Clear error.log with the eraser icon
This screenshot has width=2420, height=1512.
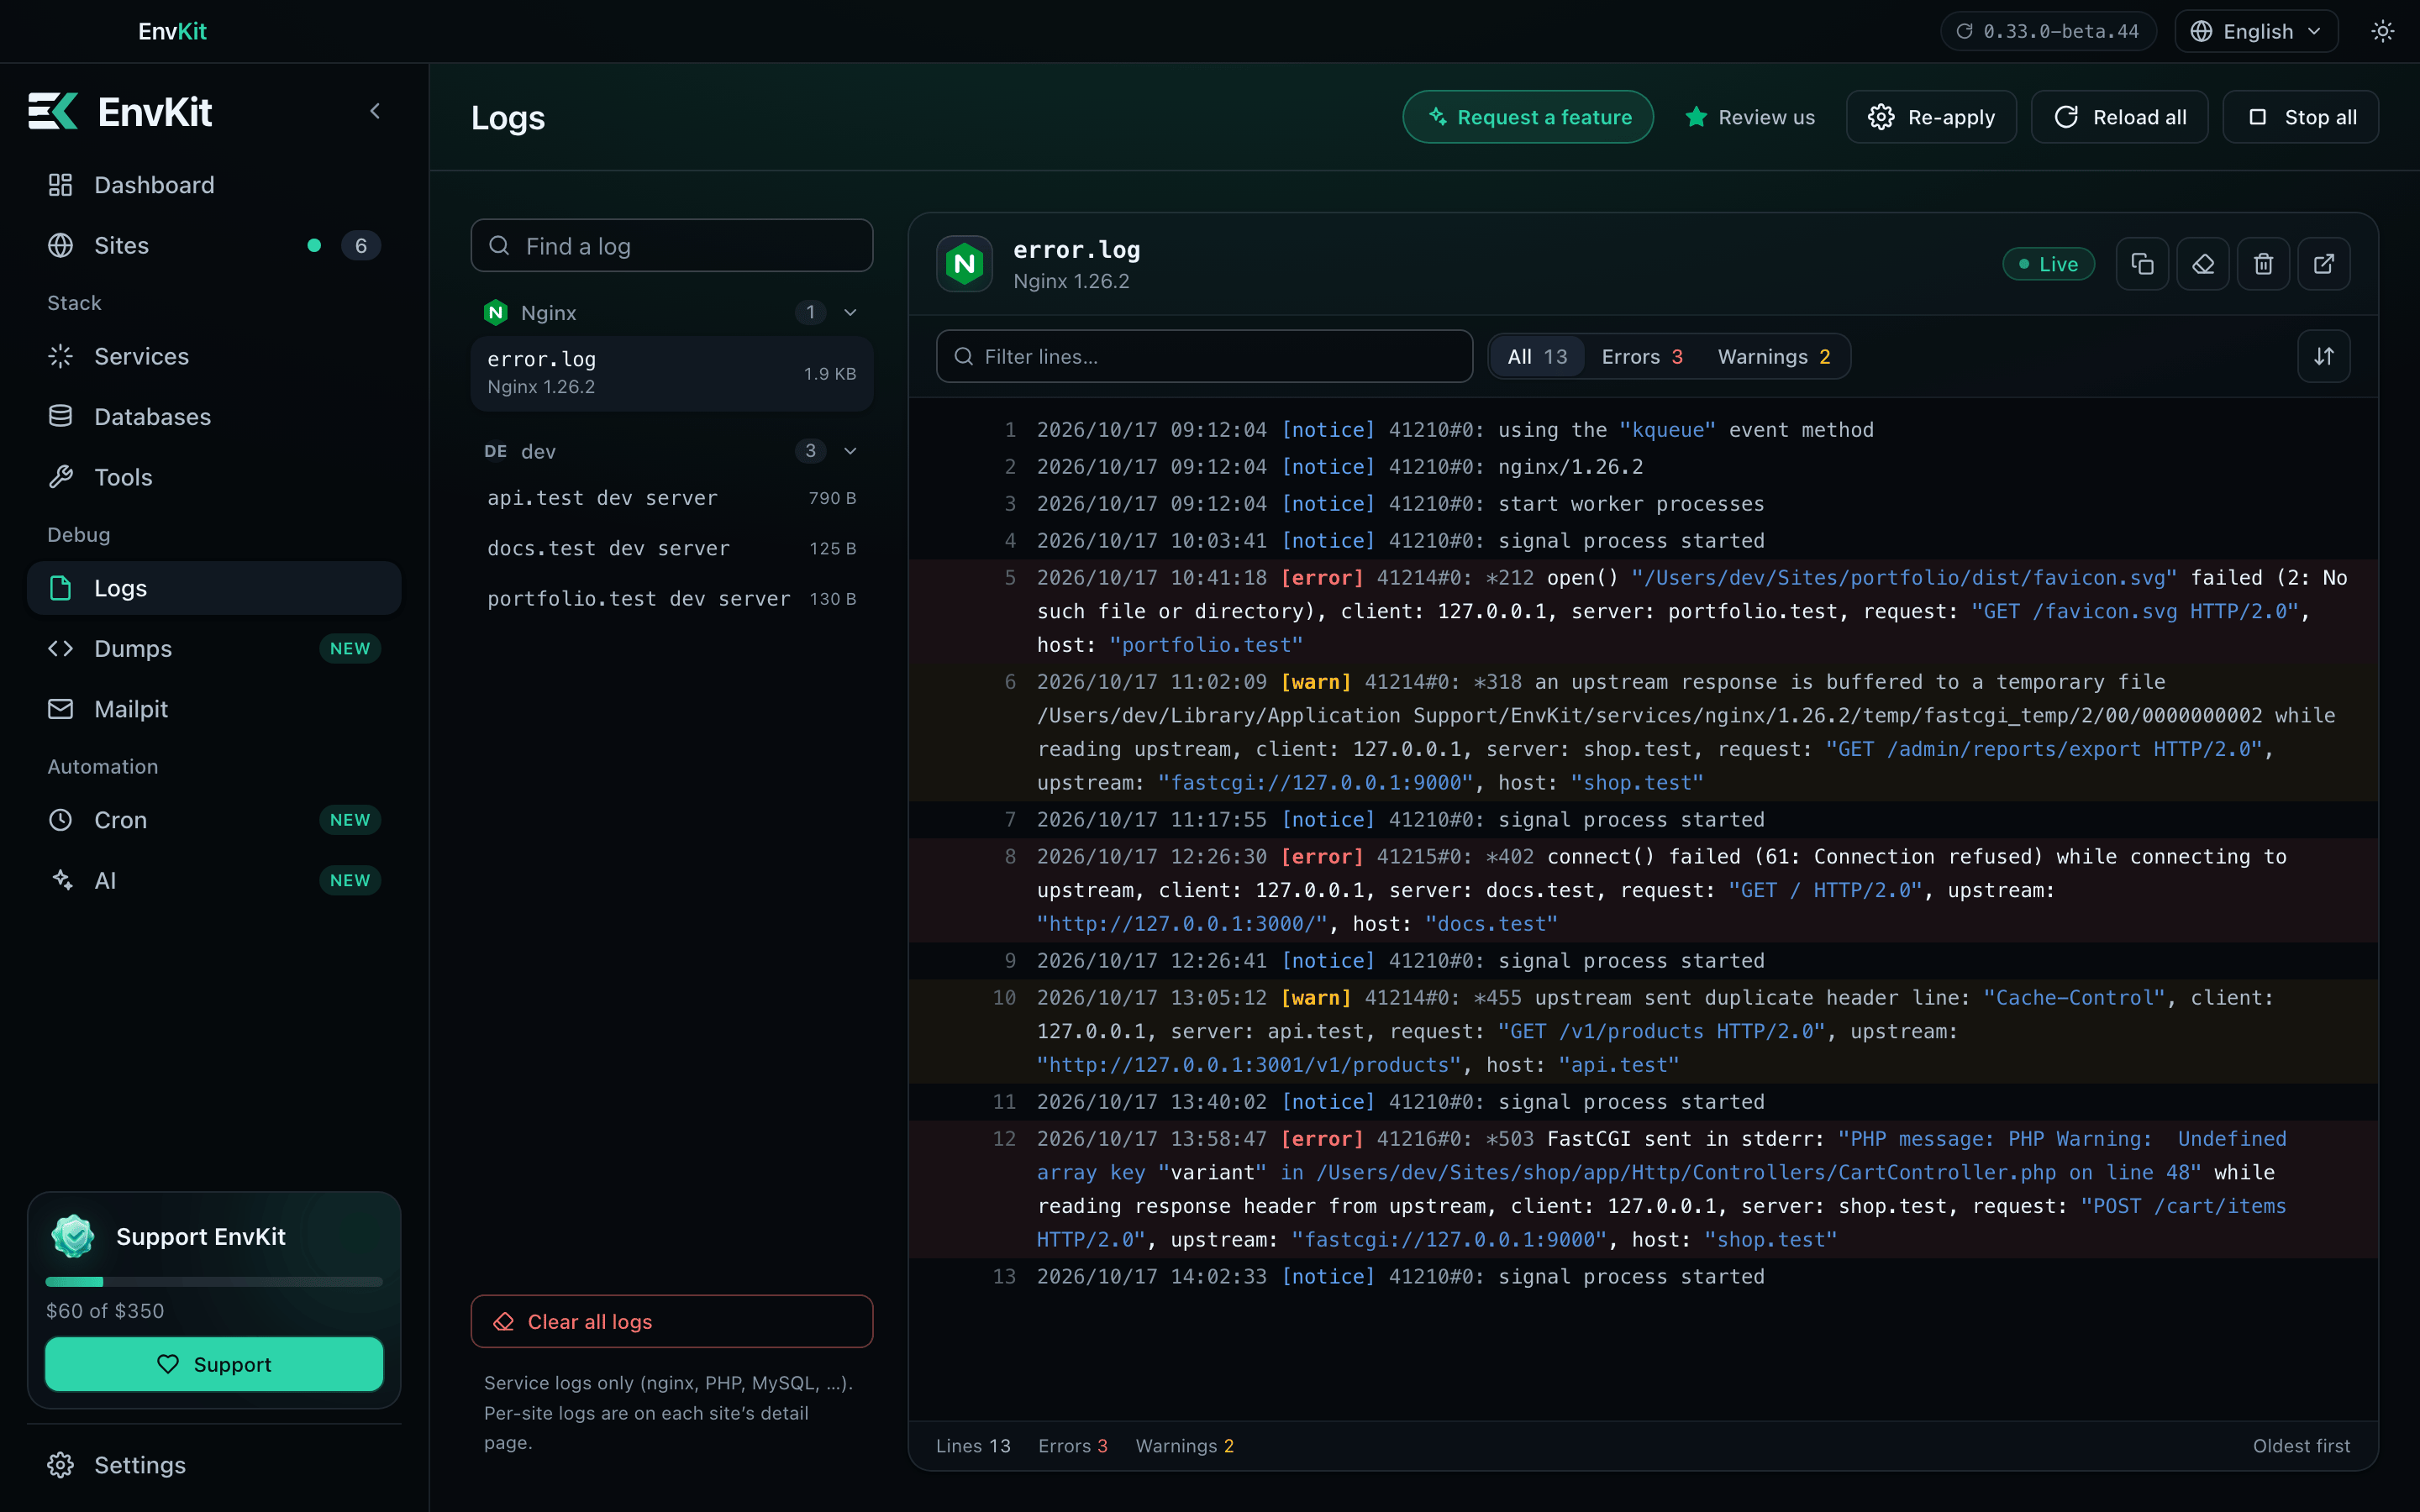coord(2203,264)
